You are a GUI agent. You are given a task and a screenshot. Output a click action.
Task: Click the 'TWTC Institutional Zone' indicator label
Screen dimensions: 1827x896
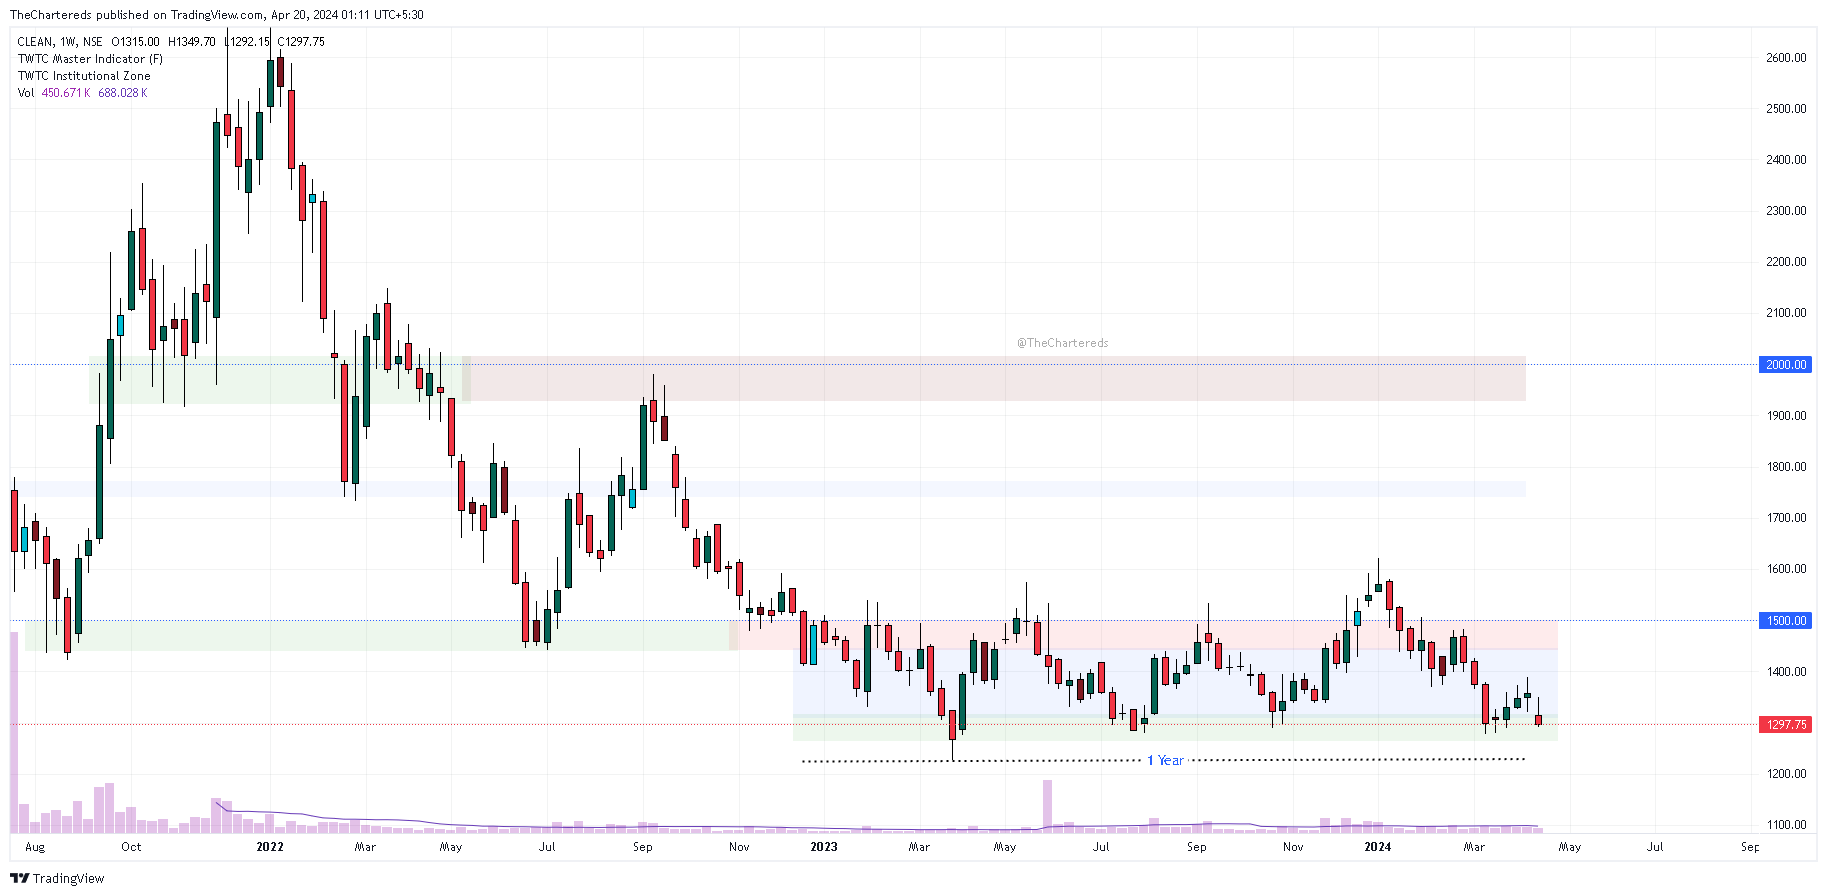[x=84, y=76]
